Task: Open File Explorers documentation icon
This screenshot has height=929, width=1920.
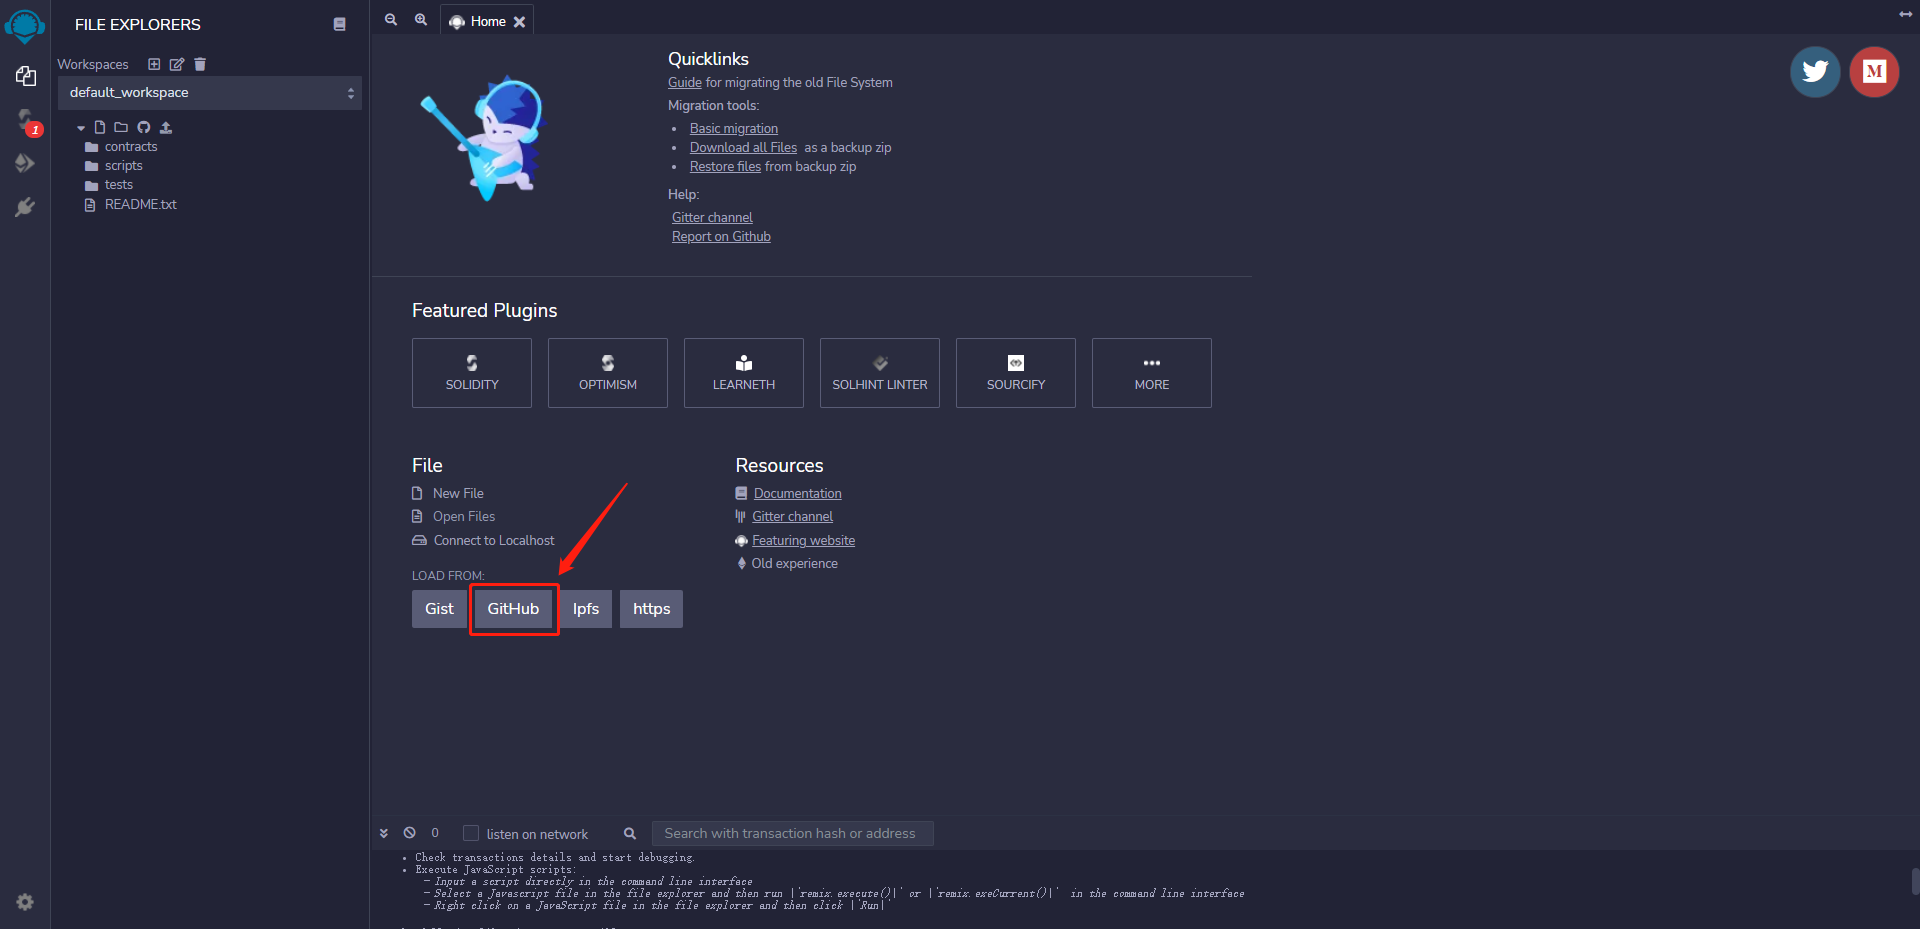Action: [x=339, y=24]
